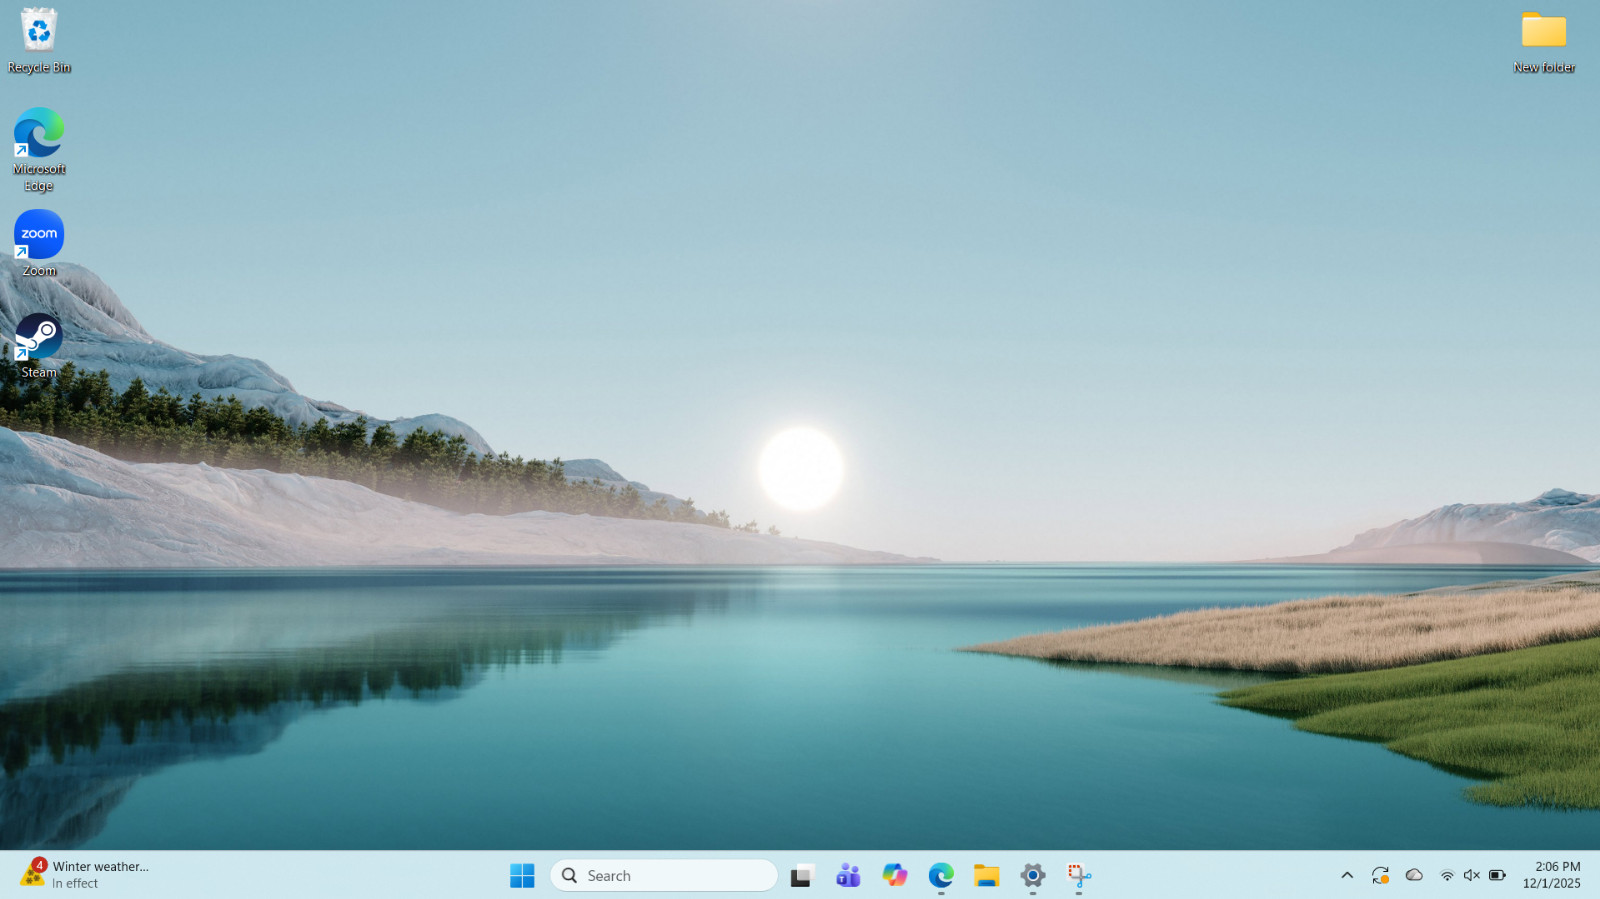This screenshot has width=1600, height=899.
Task: Show hidden system tray icons
Action: tap(1347, 876)
